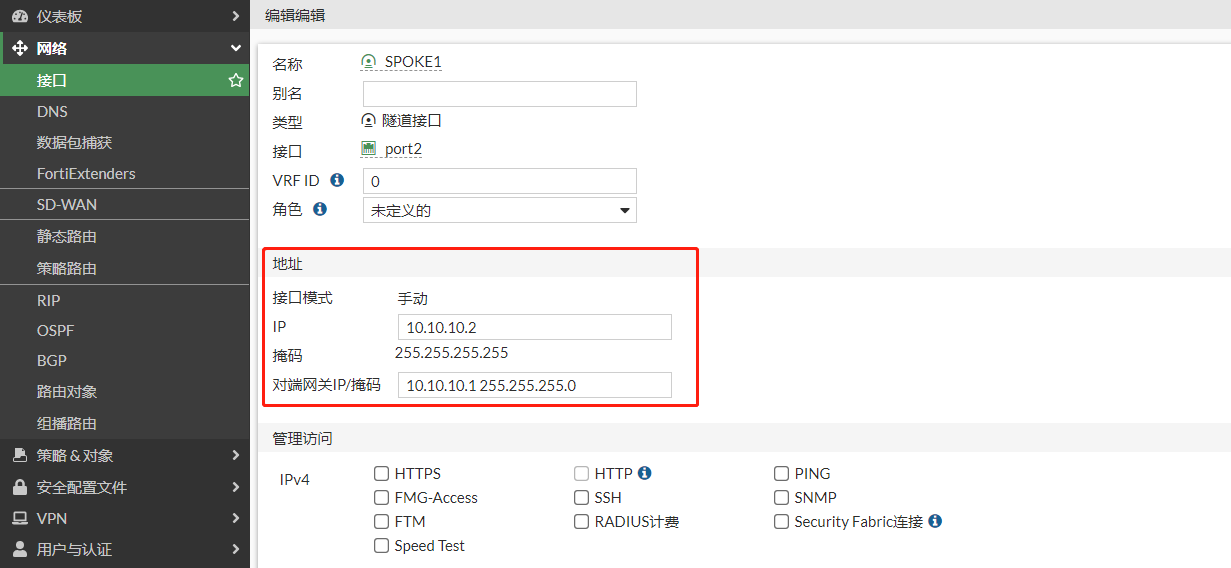Click the port2 interface icon
Image resolution: width=1231 pixels, height=568 pixels.
tap(369, 149)
